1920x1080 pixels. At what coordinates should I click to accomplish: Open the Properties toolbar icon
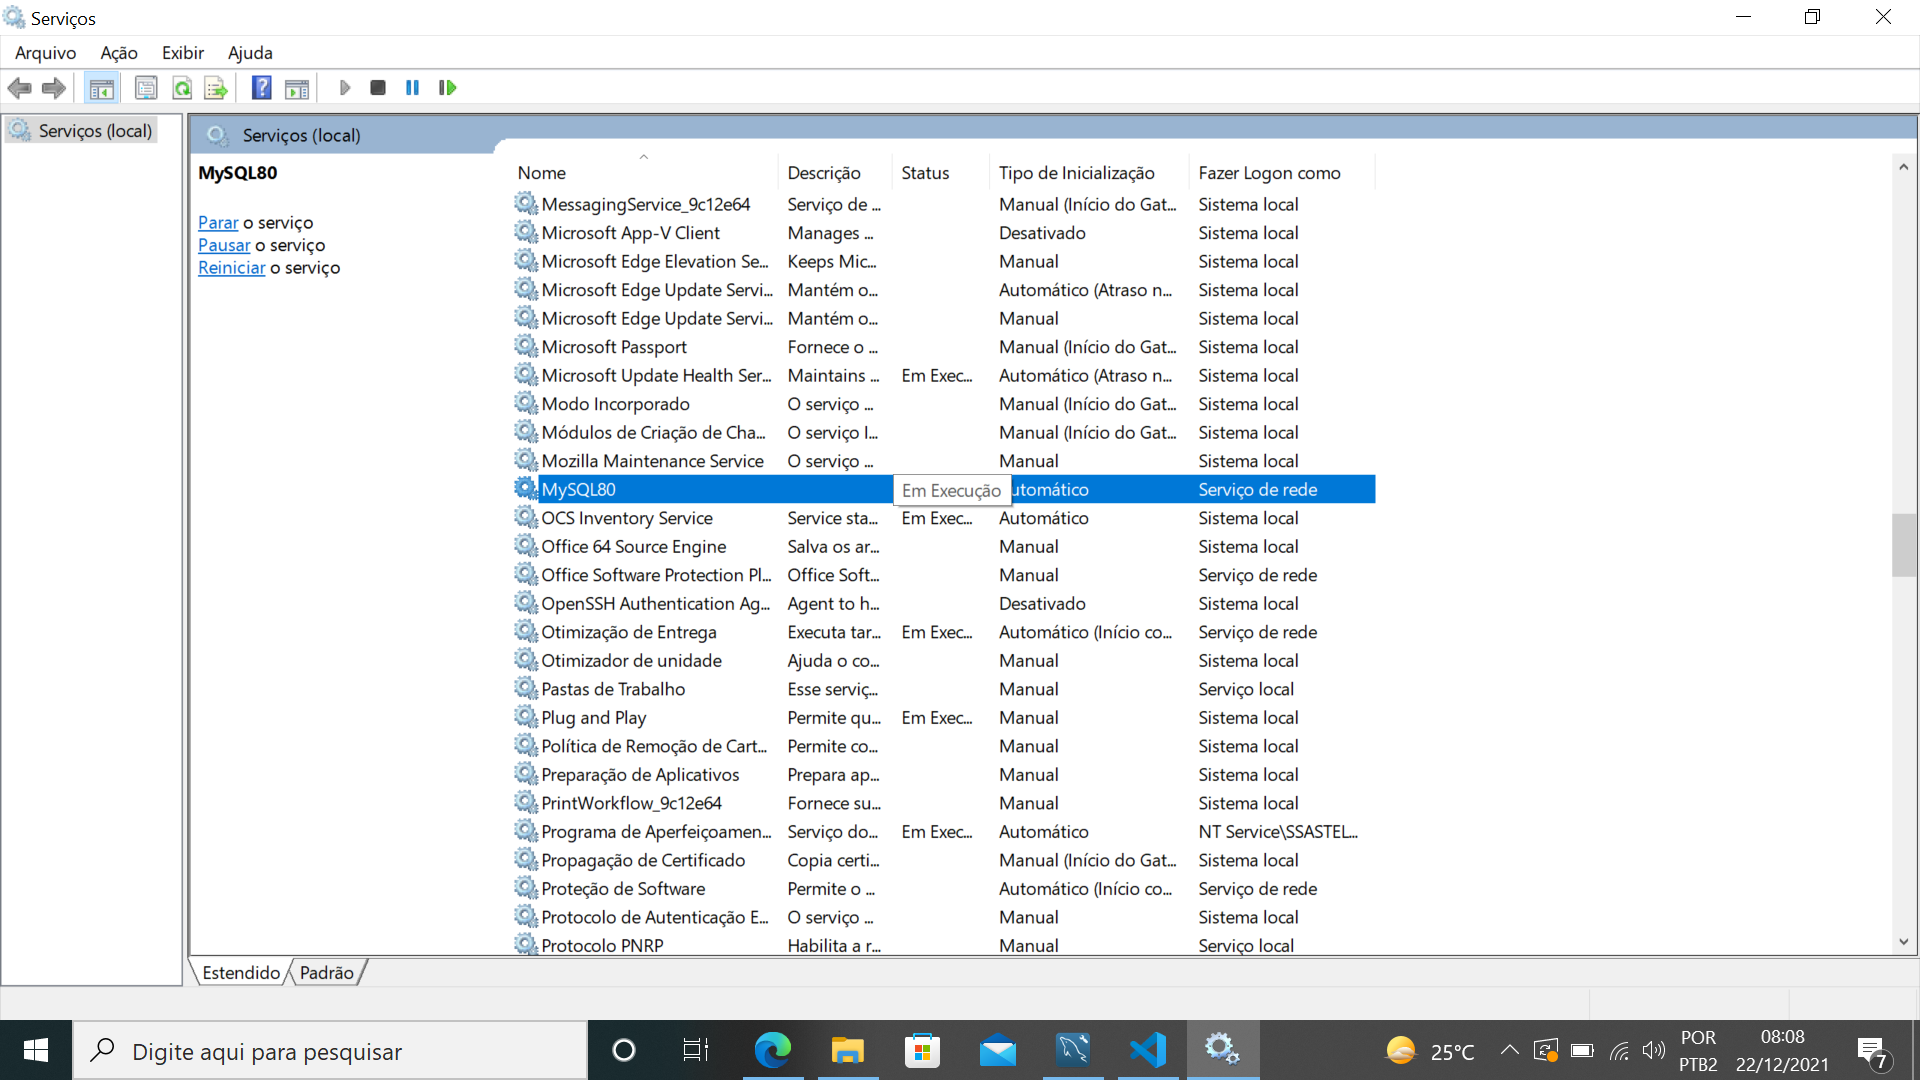pos(146,88)
